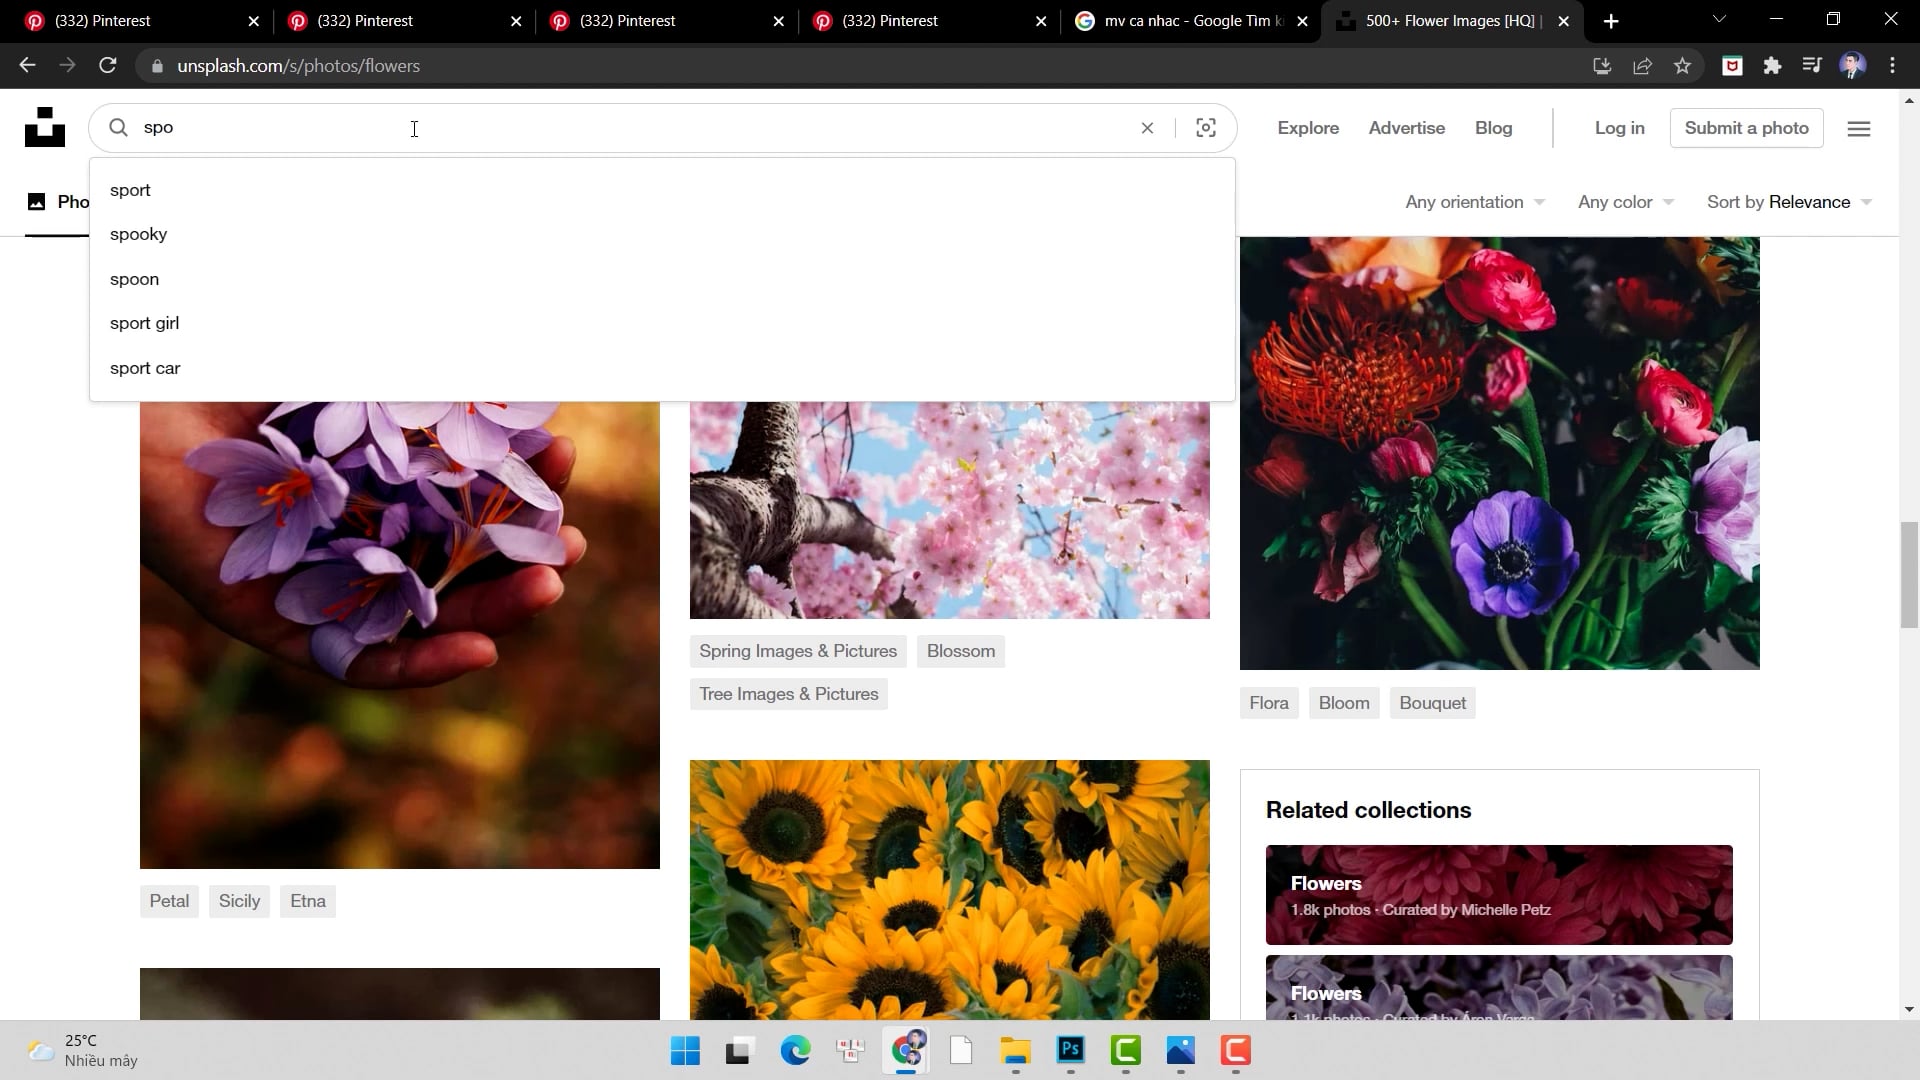This screenshot has width=1920, height=1080.
Task: Open the Sort by Relevance dropdown
Action: click(1788, 202)
